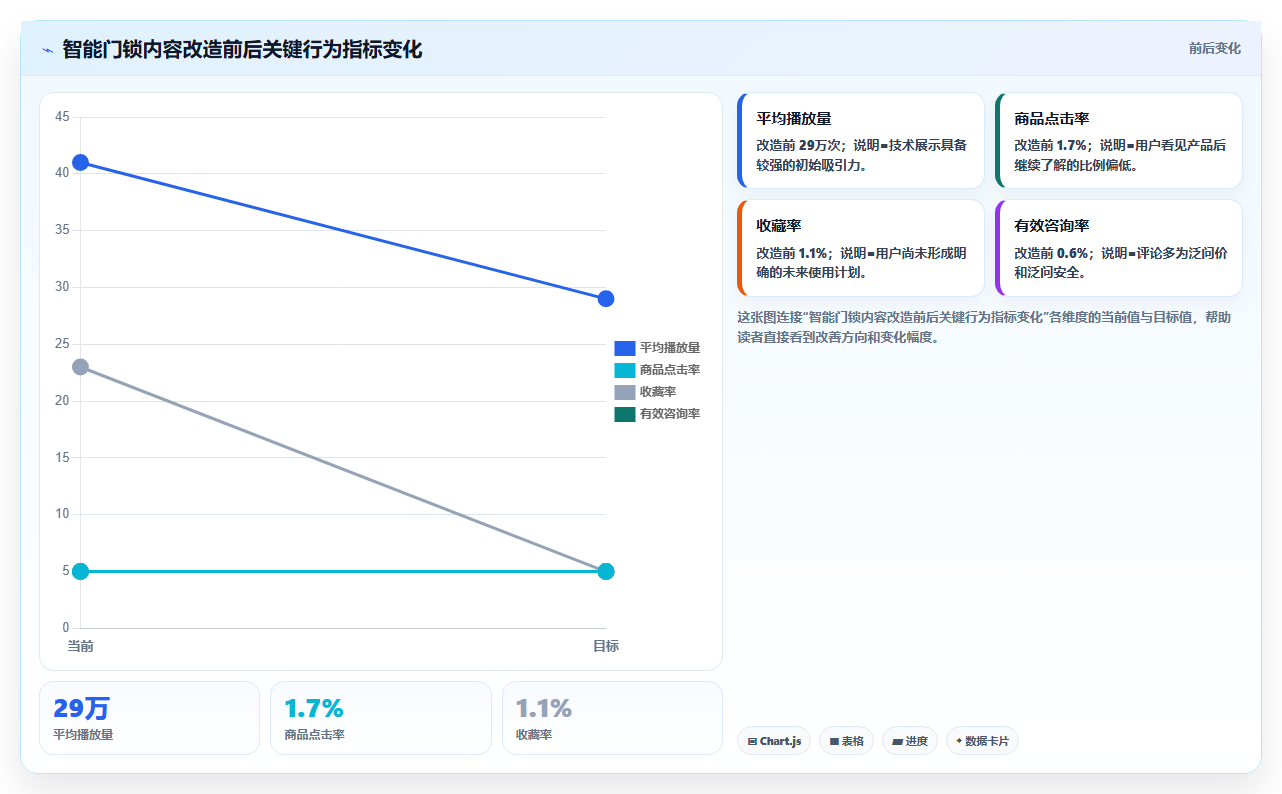Click the 1.1% stat value
This screenshot has height=794, width=1282.
click(544, 708)
